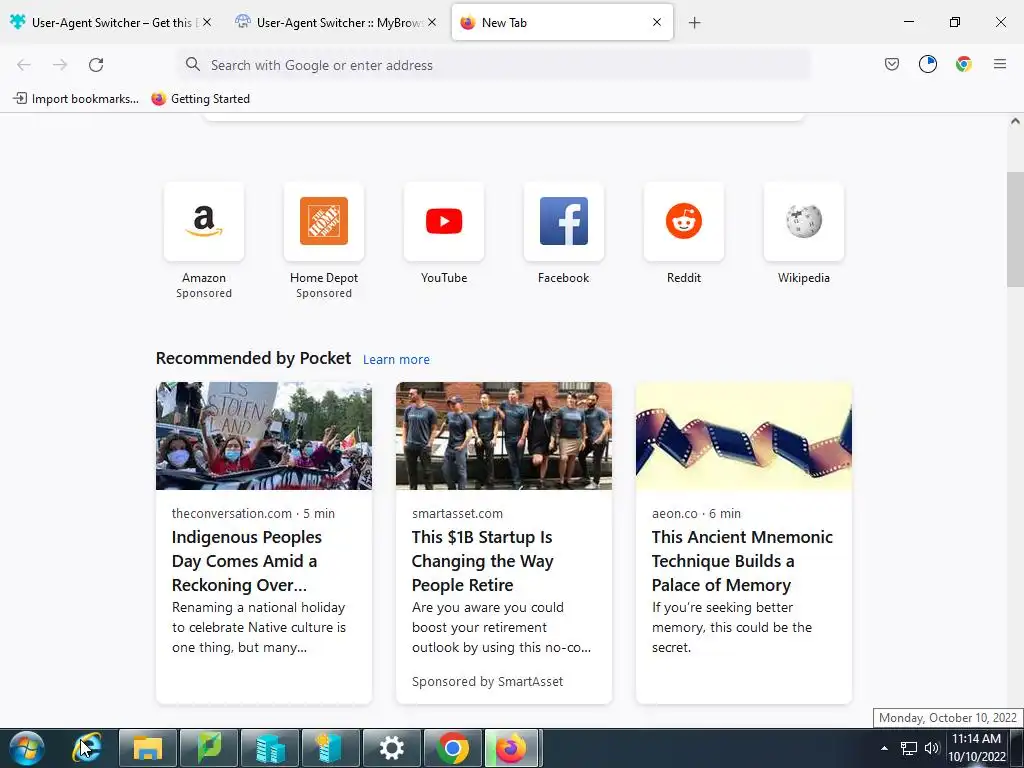Open the Firefox application menu (hamburger)

click(1000, 64)
